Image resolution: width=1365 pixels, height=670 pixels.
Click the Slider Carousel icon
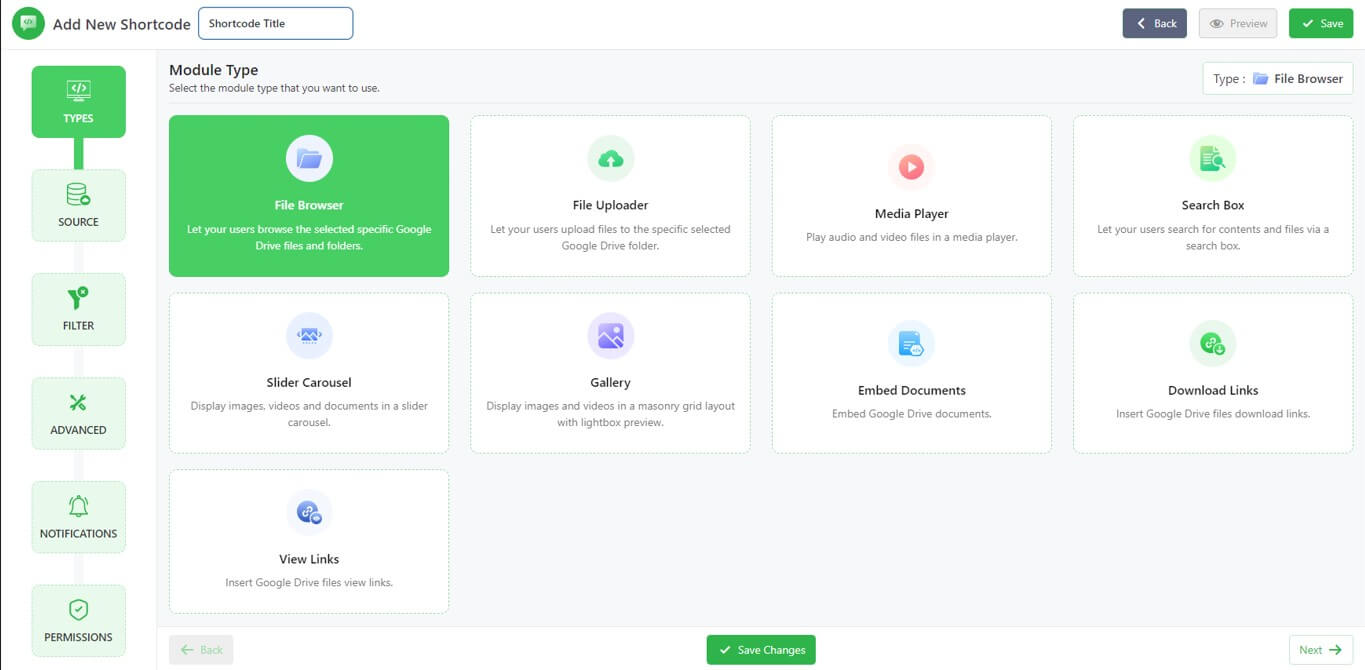coord(309,335)
